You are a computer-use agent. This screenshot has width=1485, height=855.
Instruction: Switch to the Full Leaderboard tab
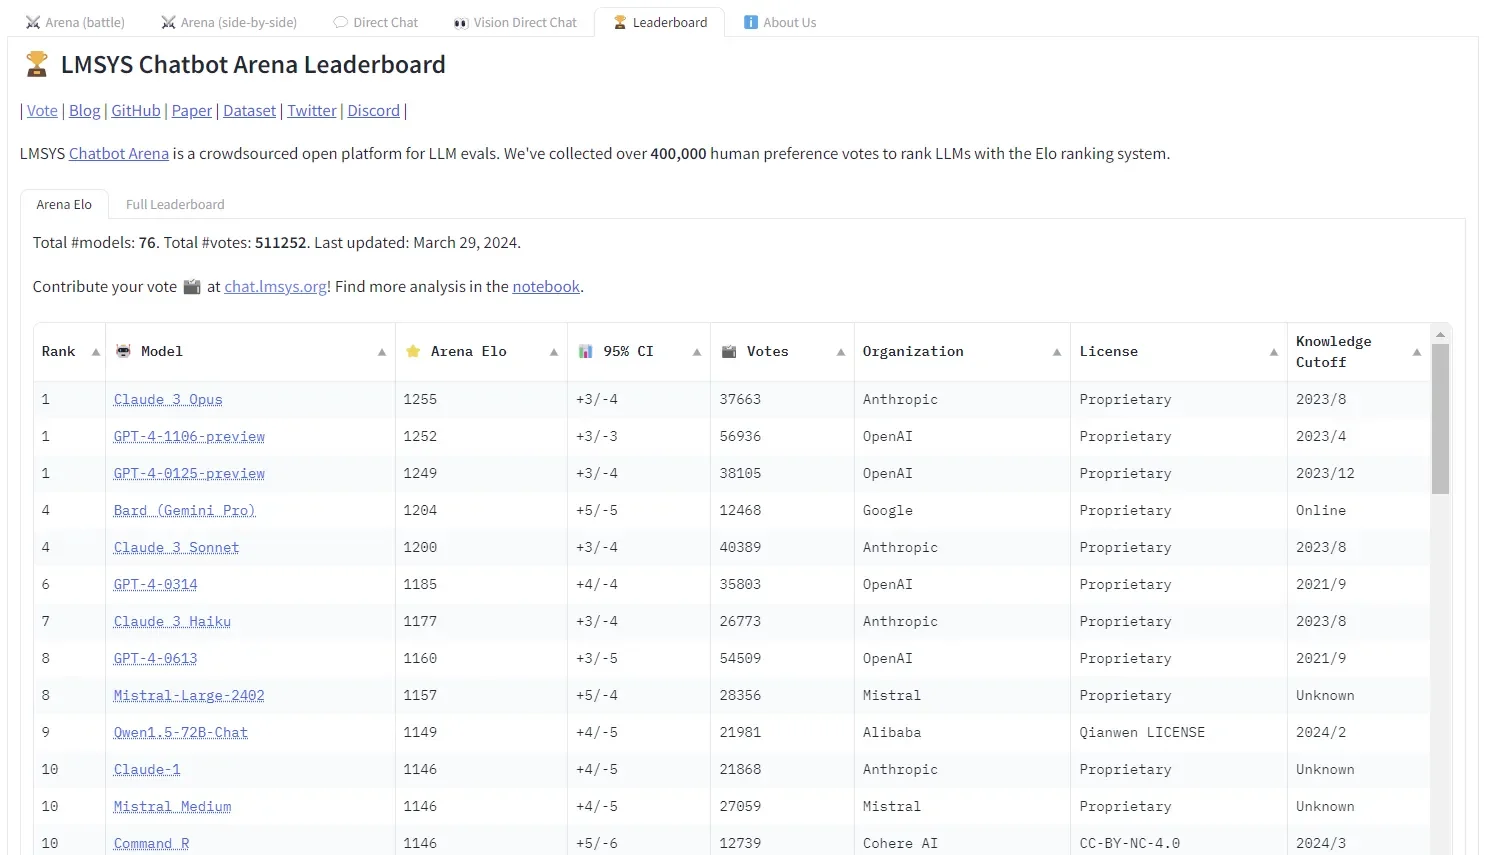(174, 204)
